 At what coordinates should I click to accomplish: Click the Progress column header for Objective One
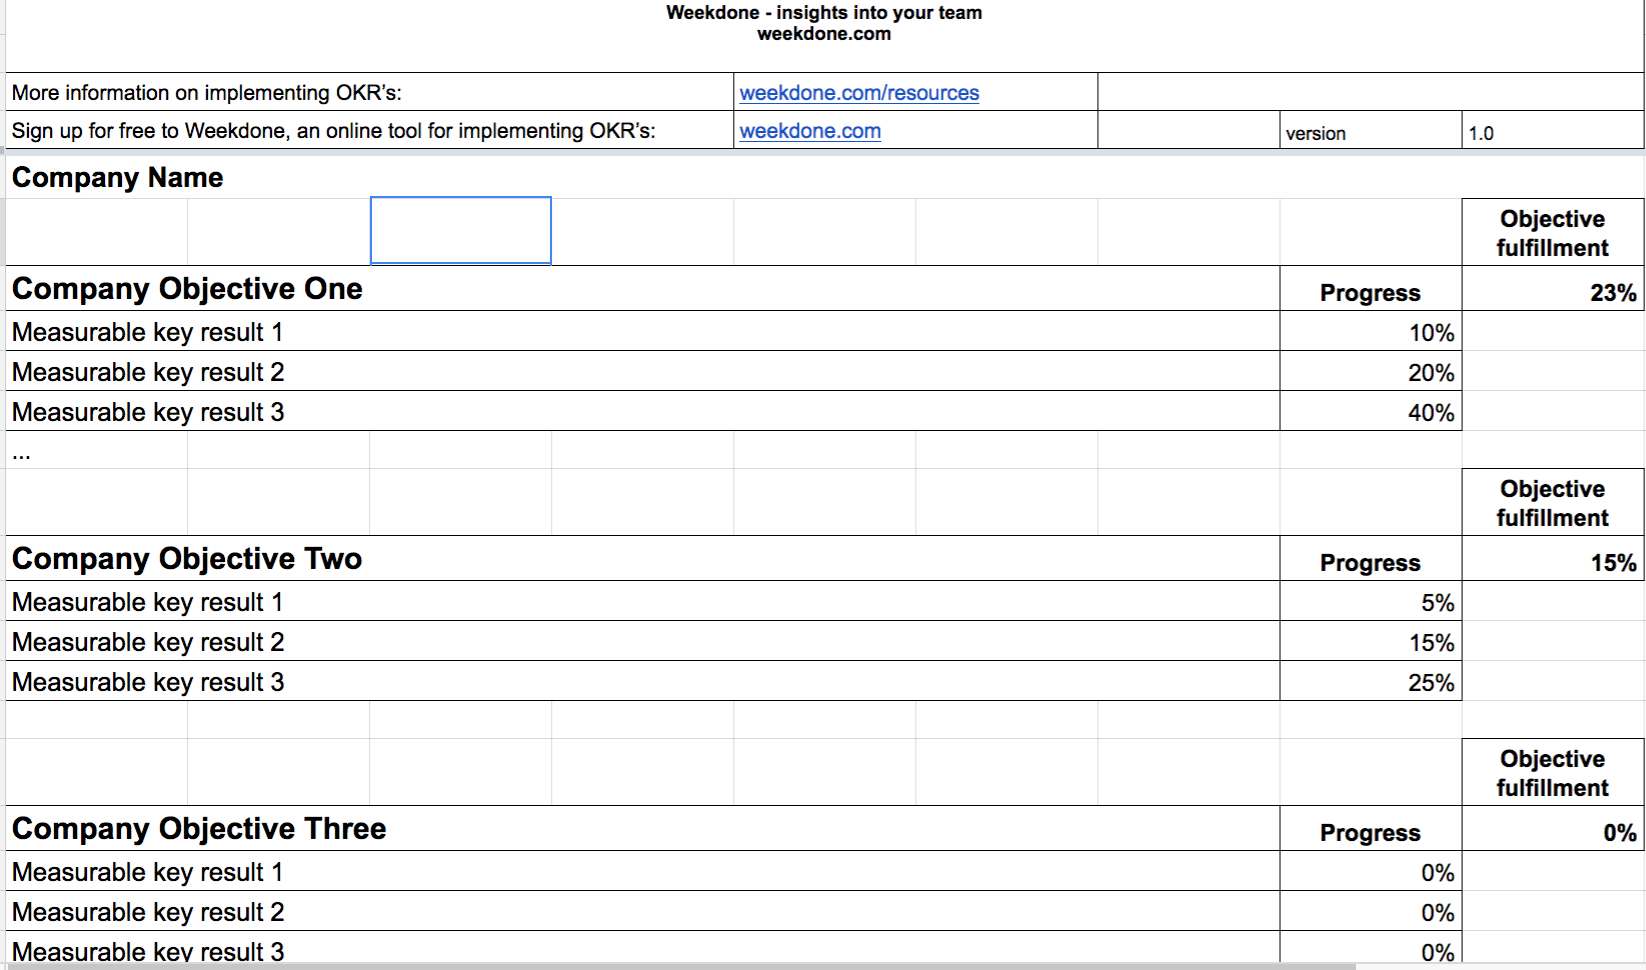pos(1369,292)
